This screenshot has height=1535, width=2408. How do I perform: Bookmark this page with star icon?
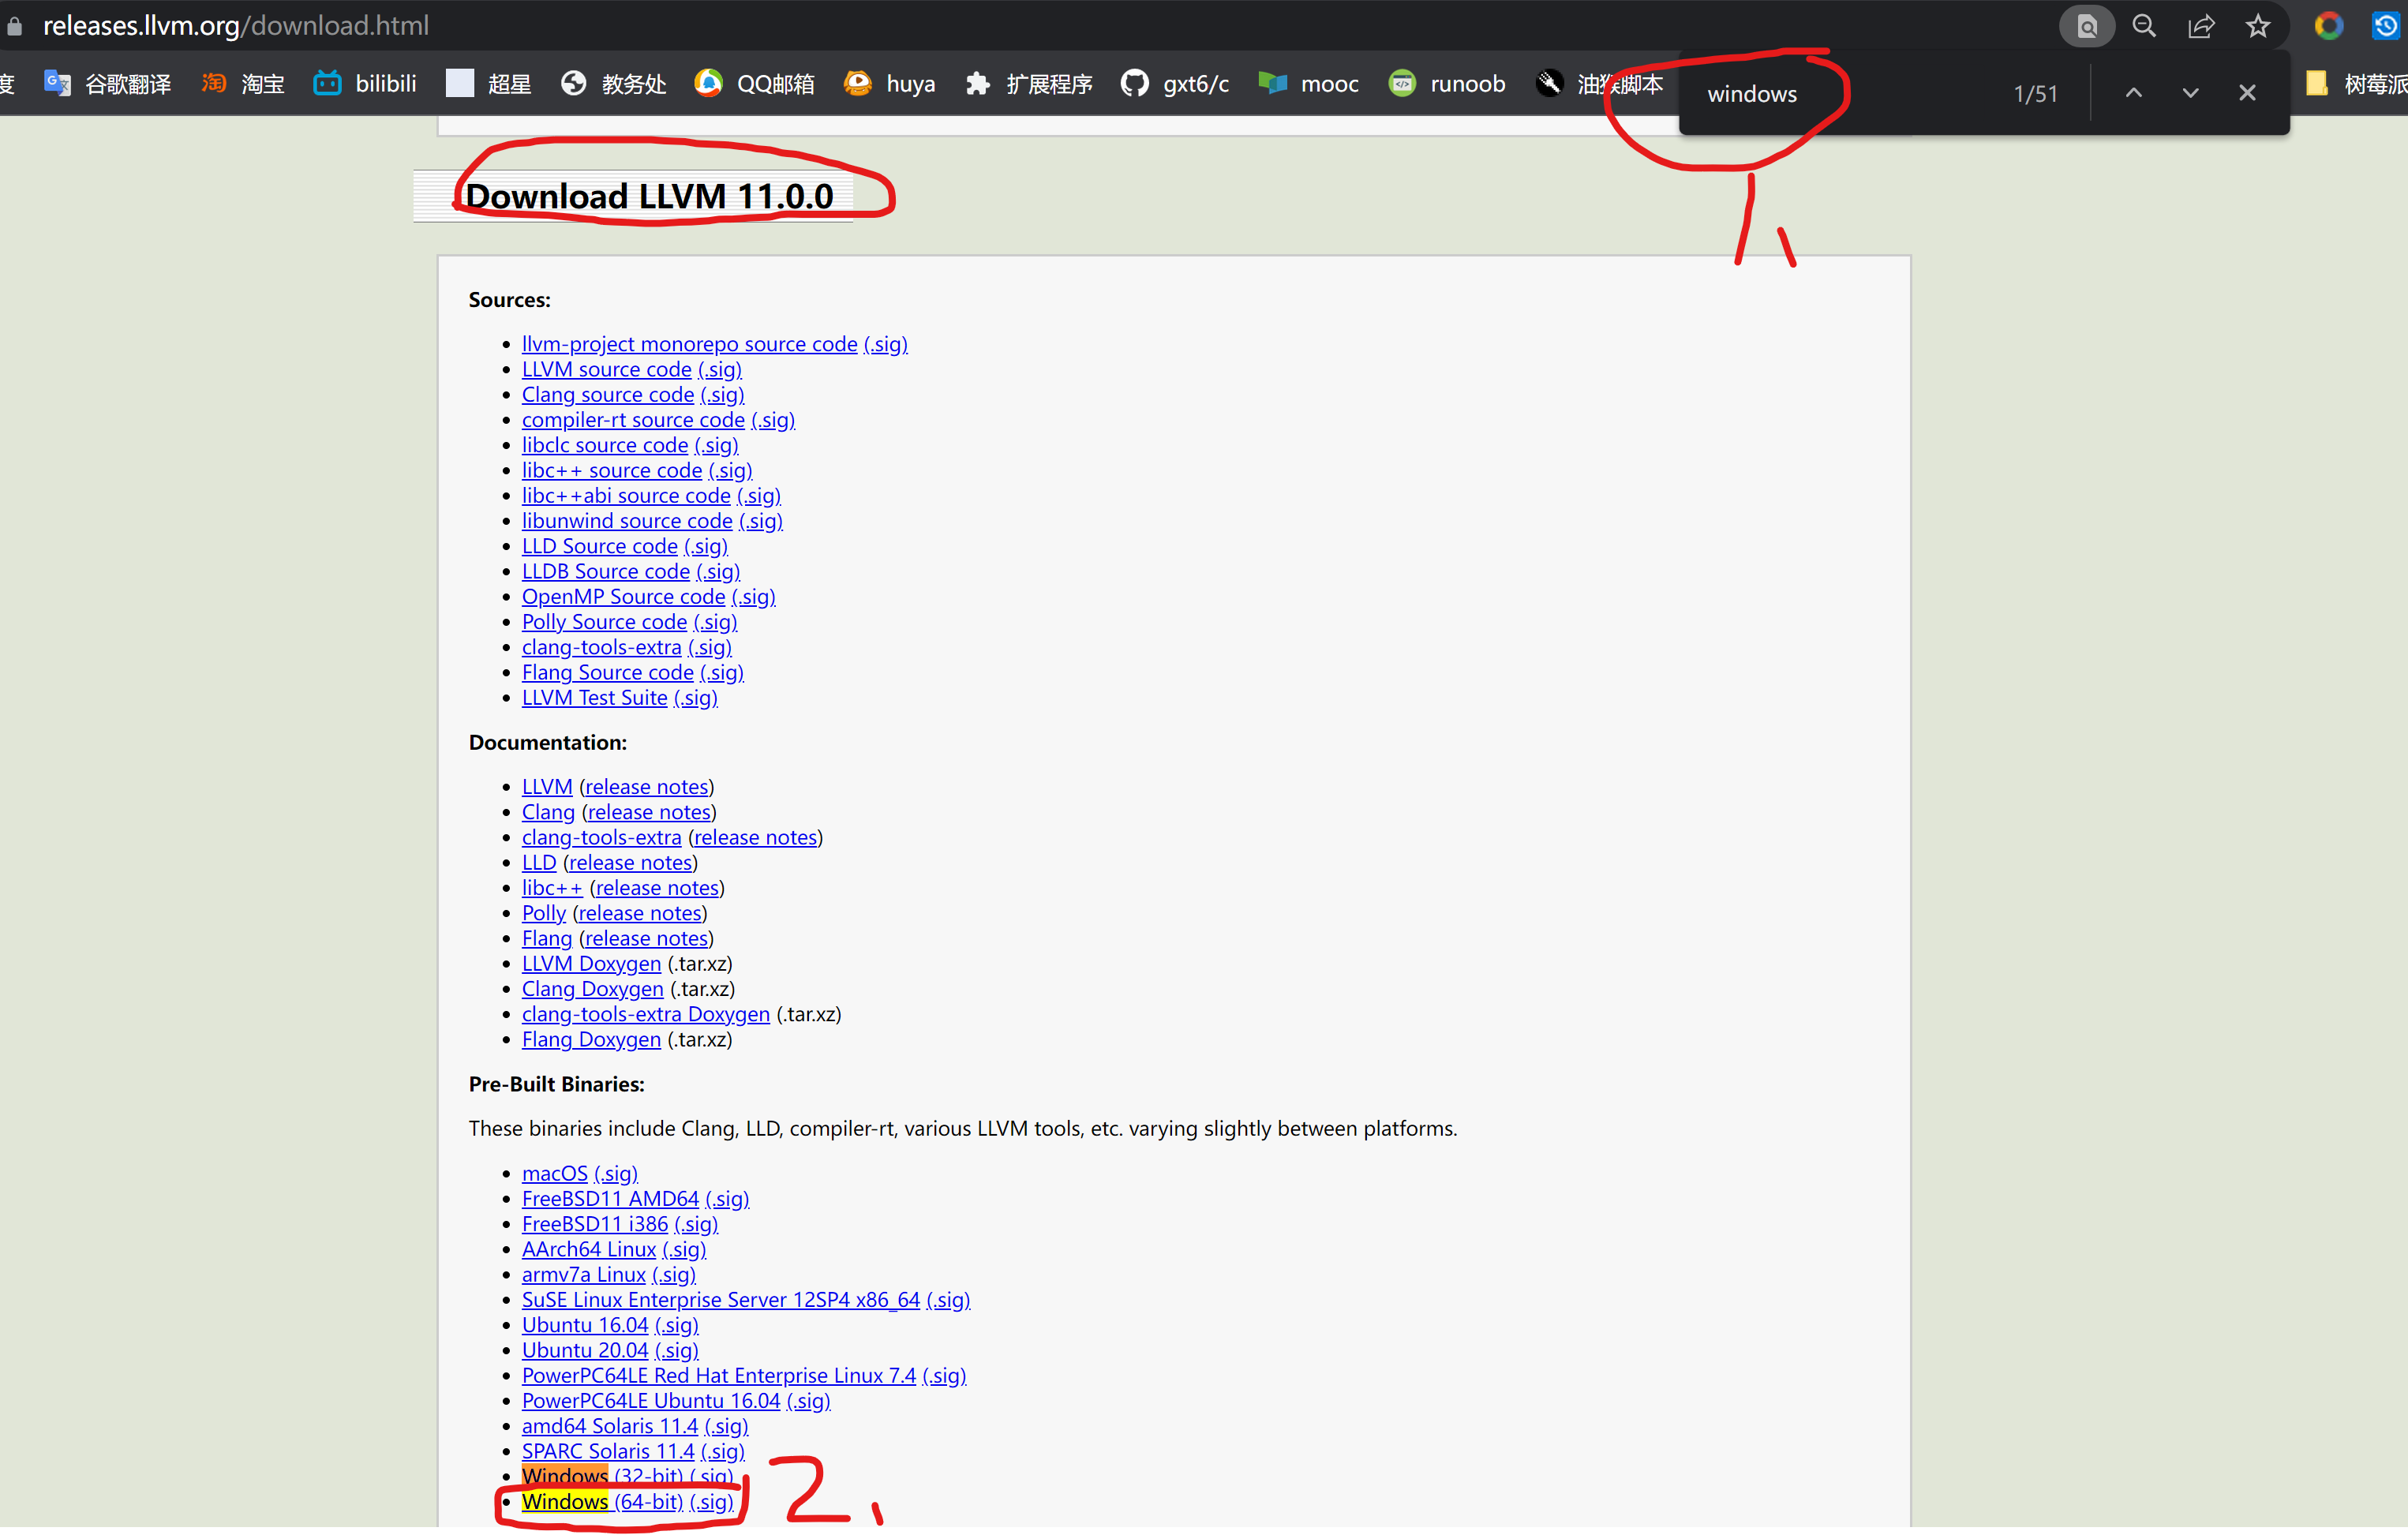(x=2258, y=27)
